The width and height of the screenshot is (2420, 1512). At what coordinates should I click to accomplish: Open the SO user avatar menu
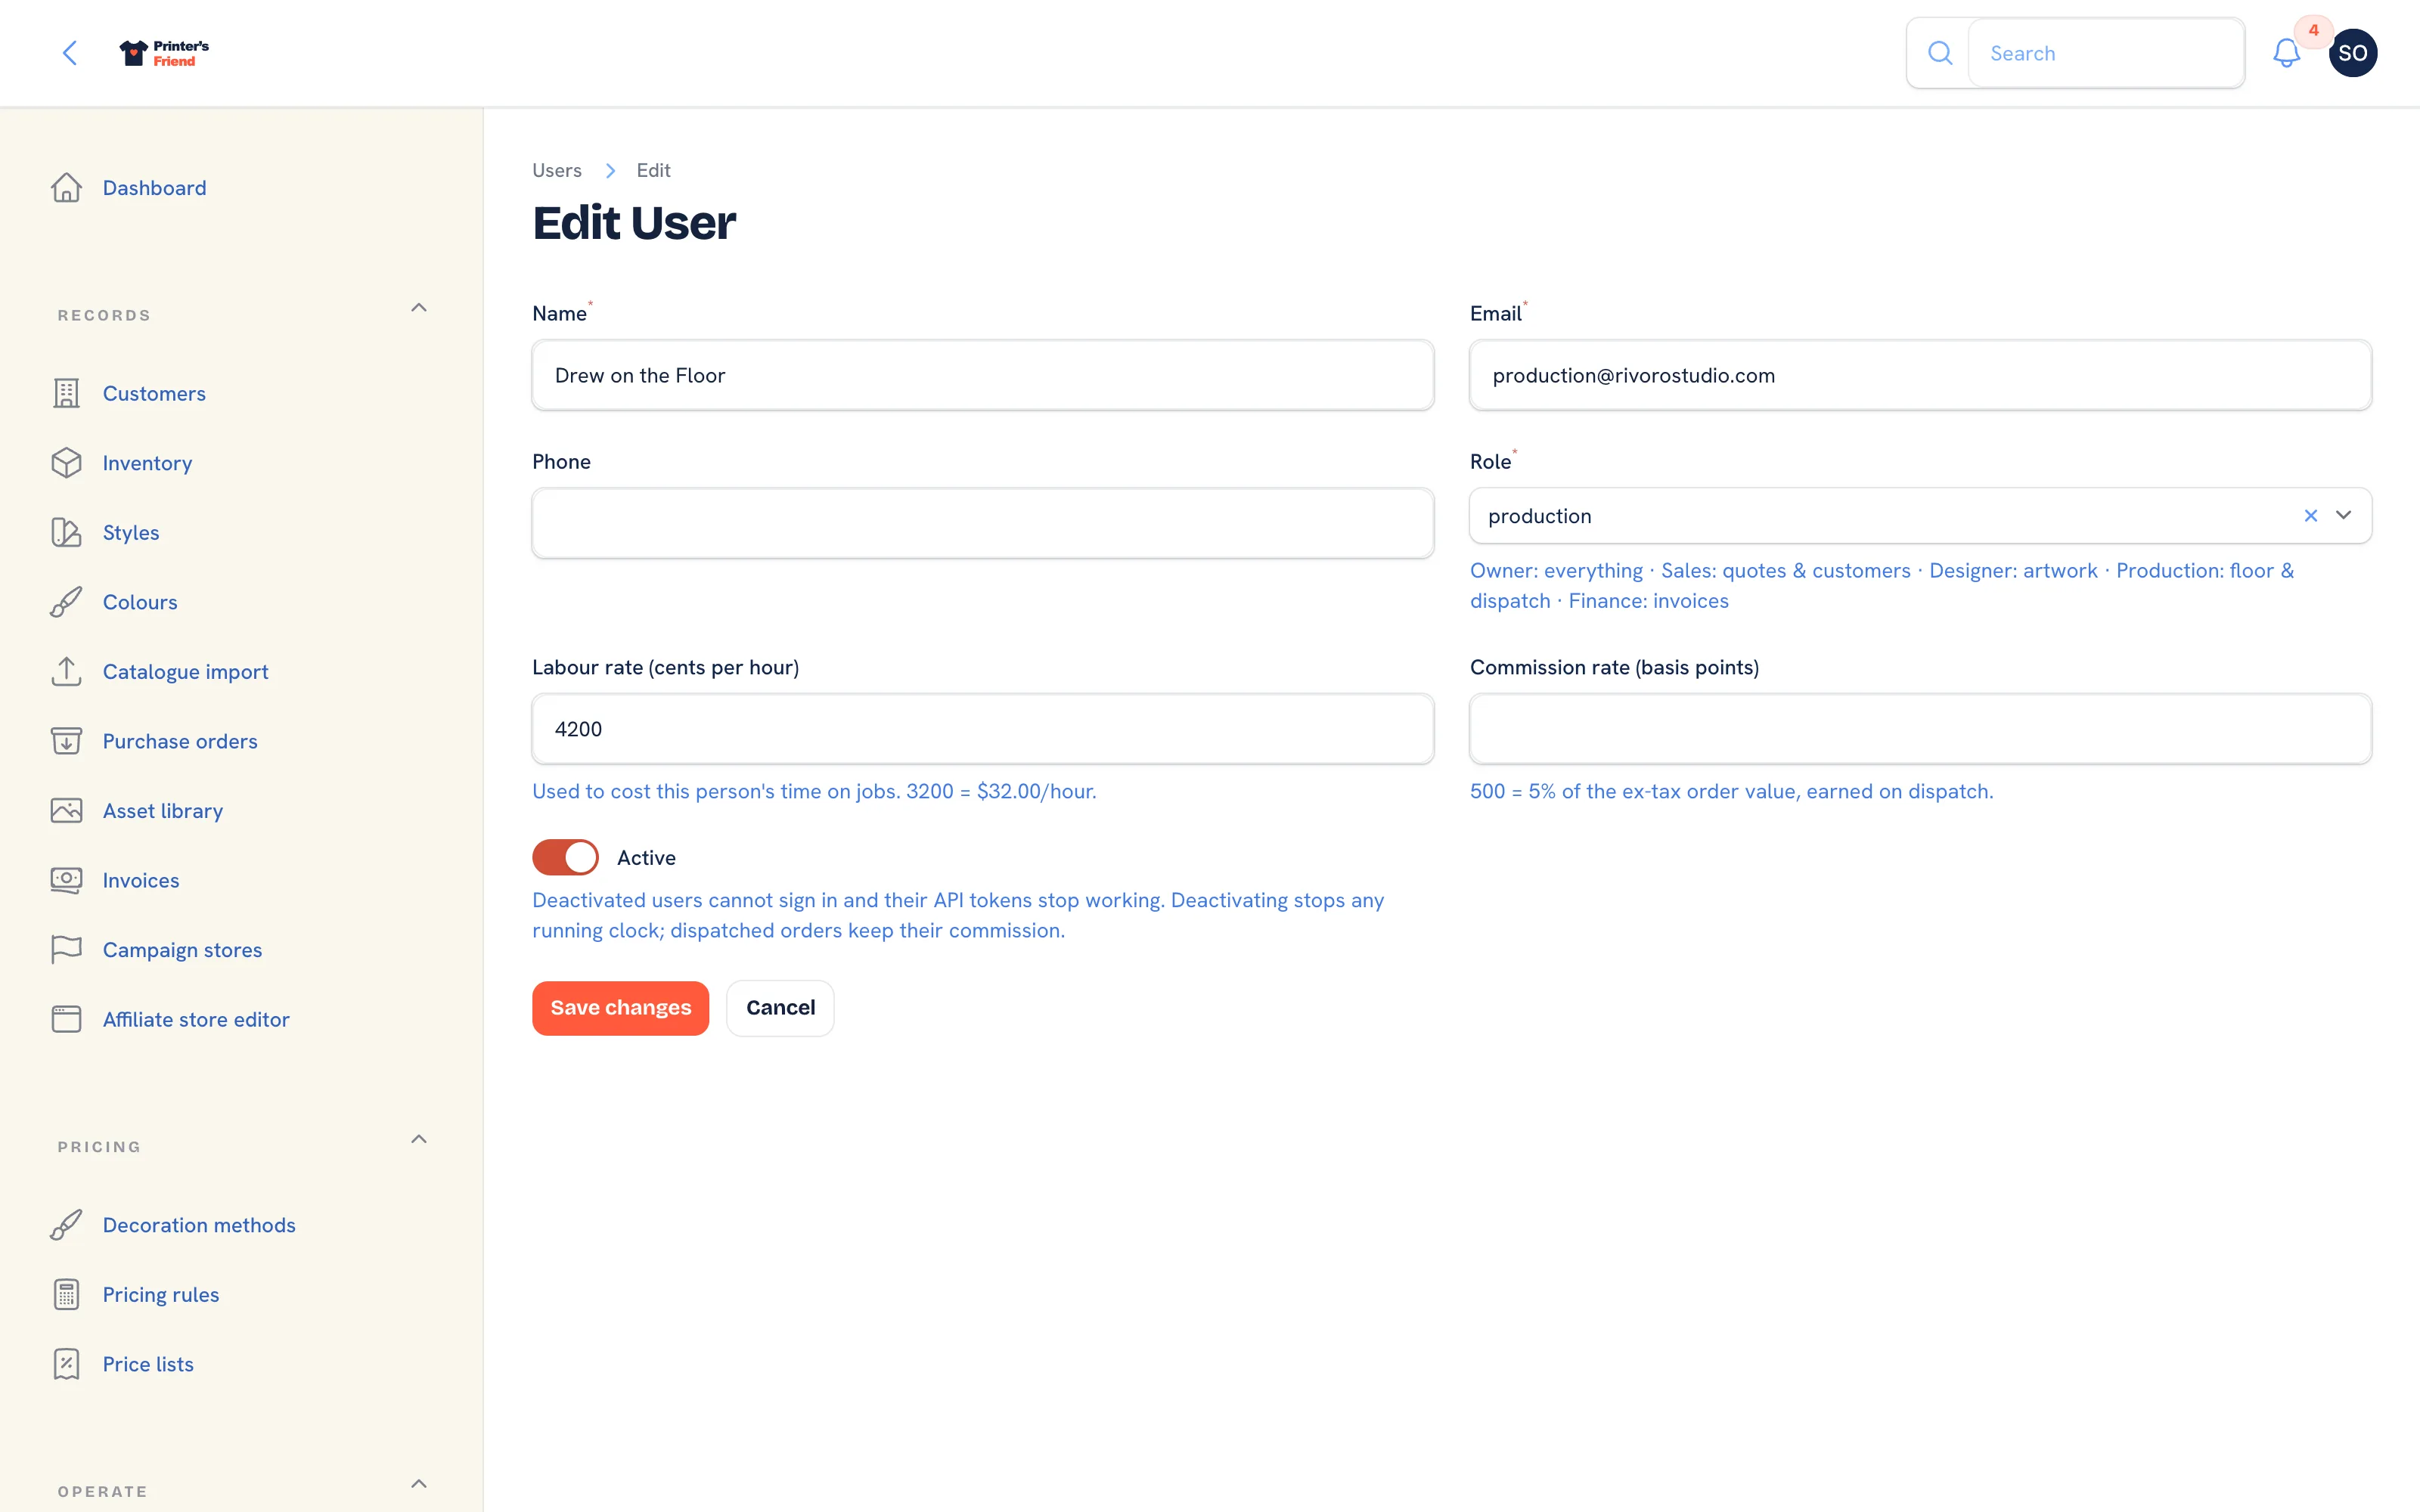pos(2352,53)
